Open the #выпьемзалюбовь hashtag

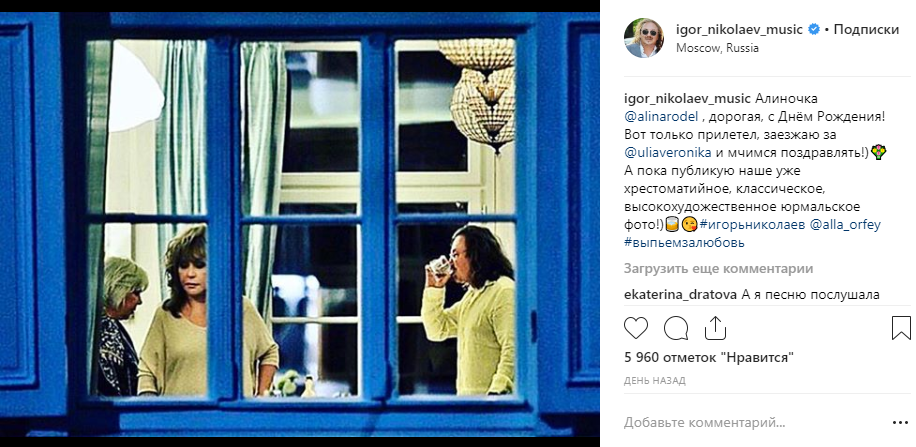tap(684, 242)
